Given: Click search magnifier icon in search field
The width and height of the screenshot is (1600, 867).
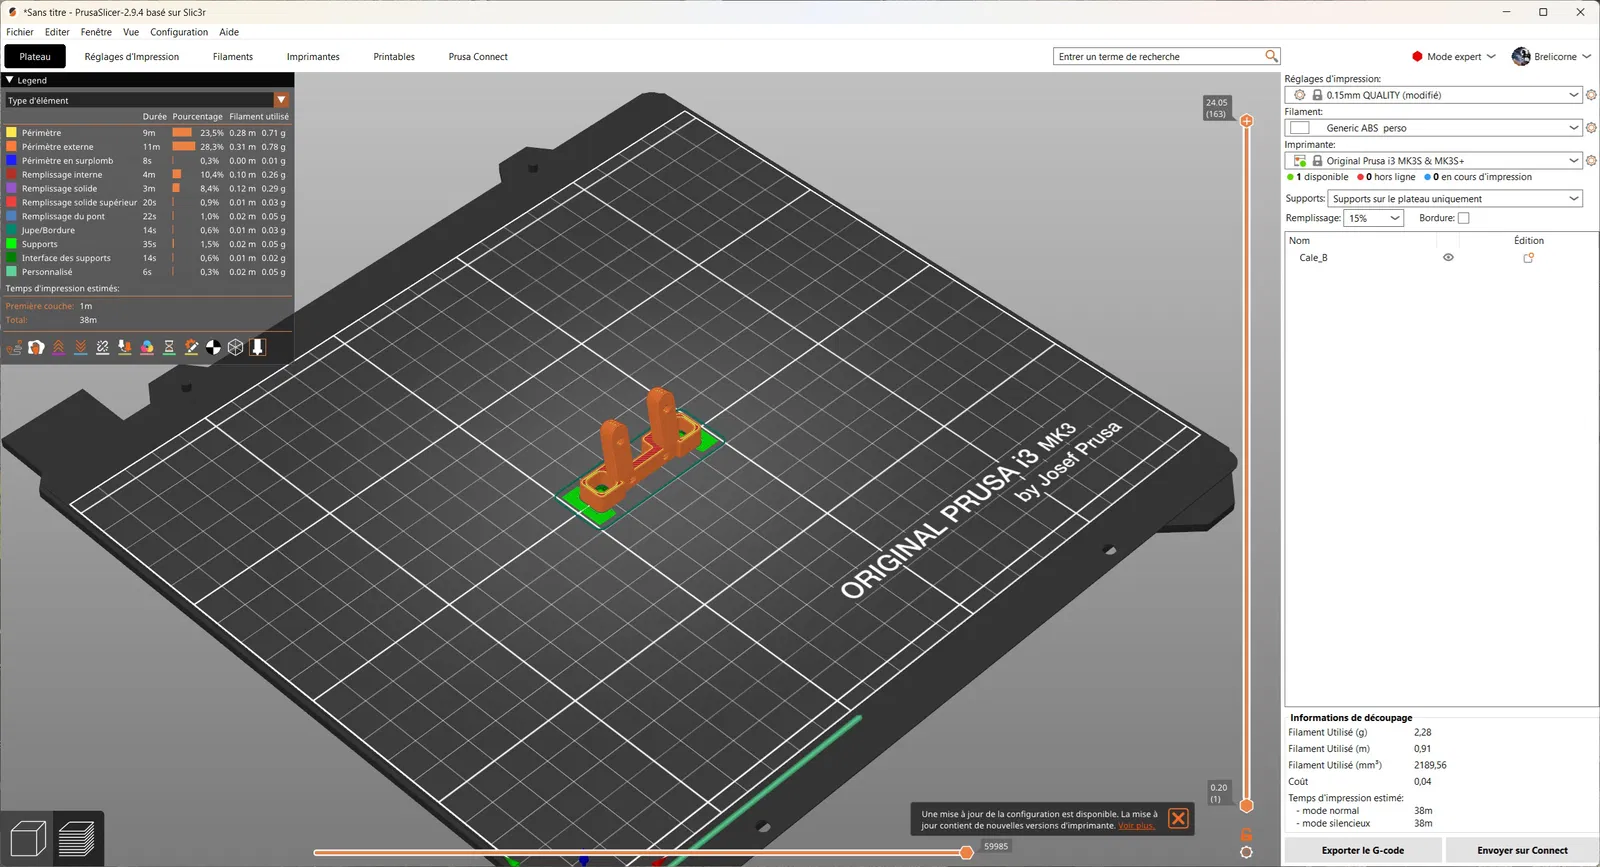Looking at the screenshot, I should click(x=1271, y=56).
